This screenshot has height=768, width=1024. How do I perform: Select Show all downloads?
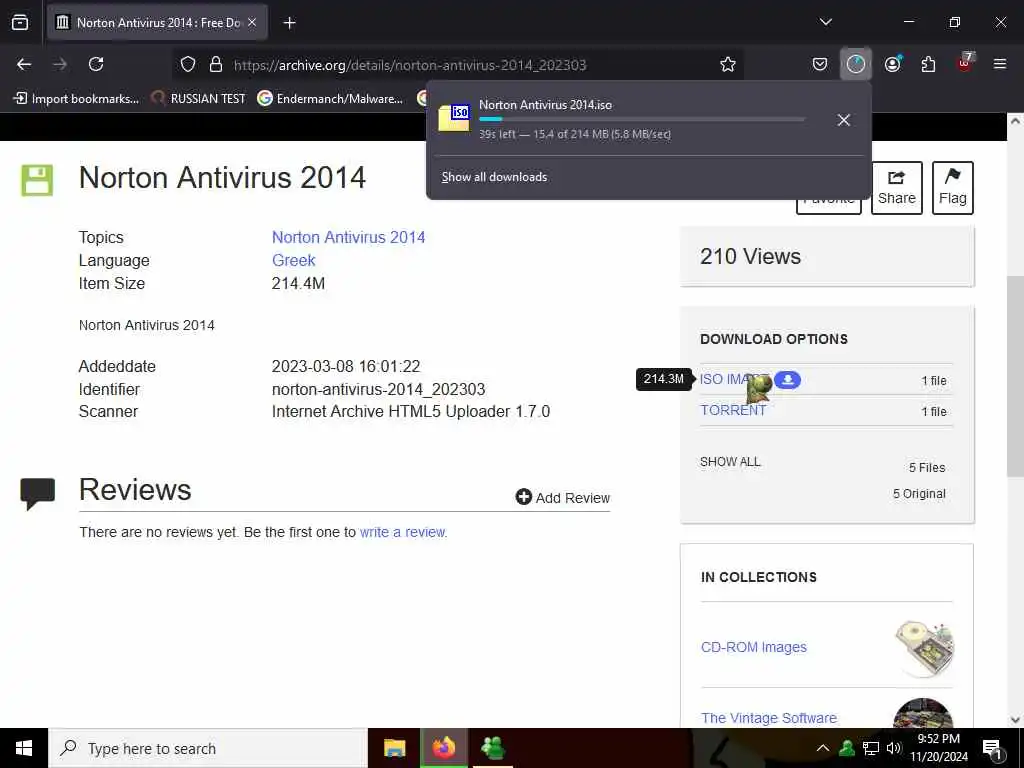pyautogui.click(x=494, y=177)
